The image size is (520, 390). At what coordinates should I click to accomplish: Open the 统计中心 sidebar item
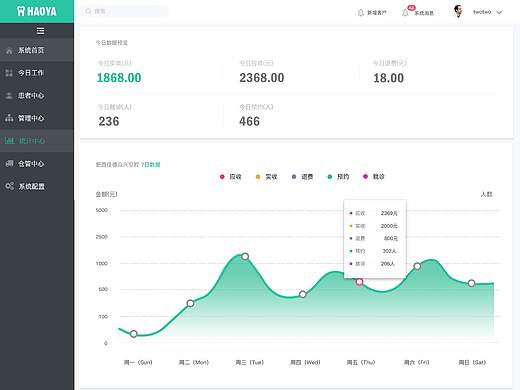coord(37,141)
